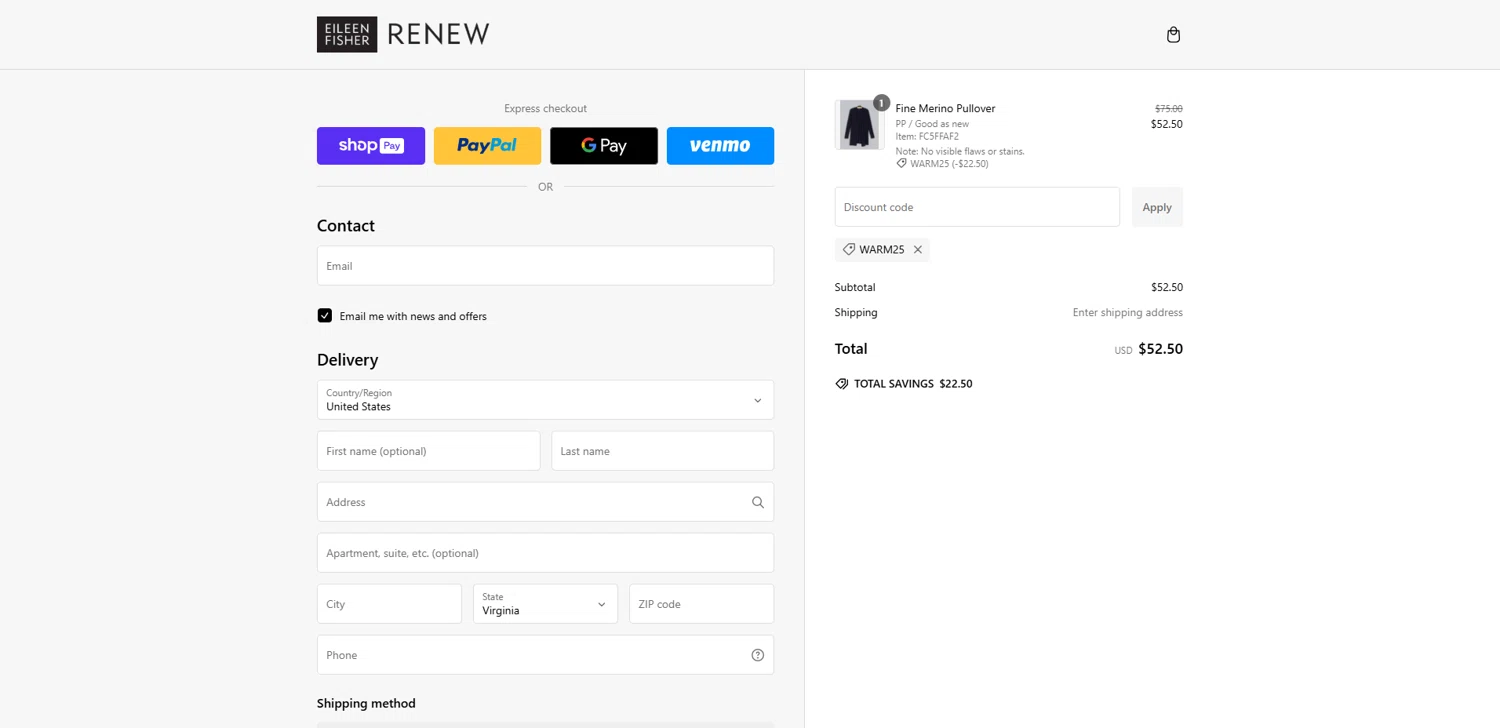Focus the Address input field

click(545, 502)
